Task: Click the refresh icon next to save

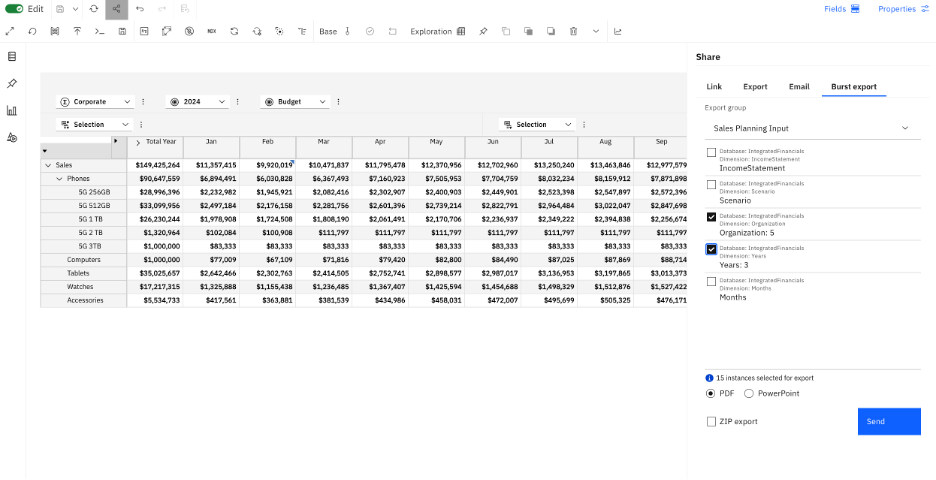Action: point(94,9)
